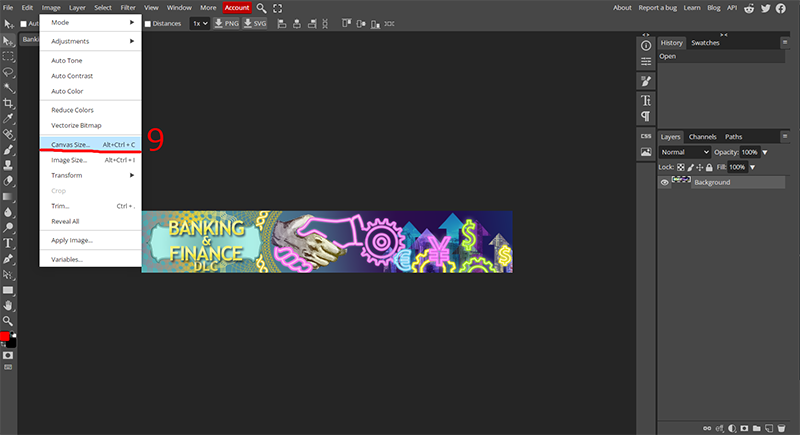Open the Twitter link icon
The width and height of the screenshot is (800, 435).
pyautogui.click(x=765, y=8)
